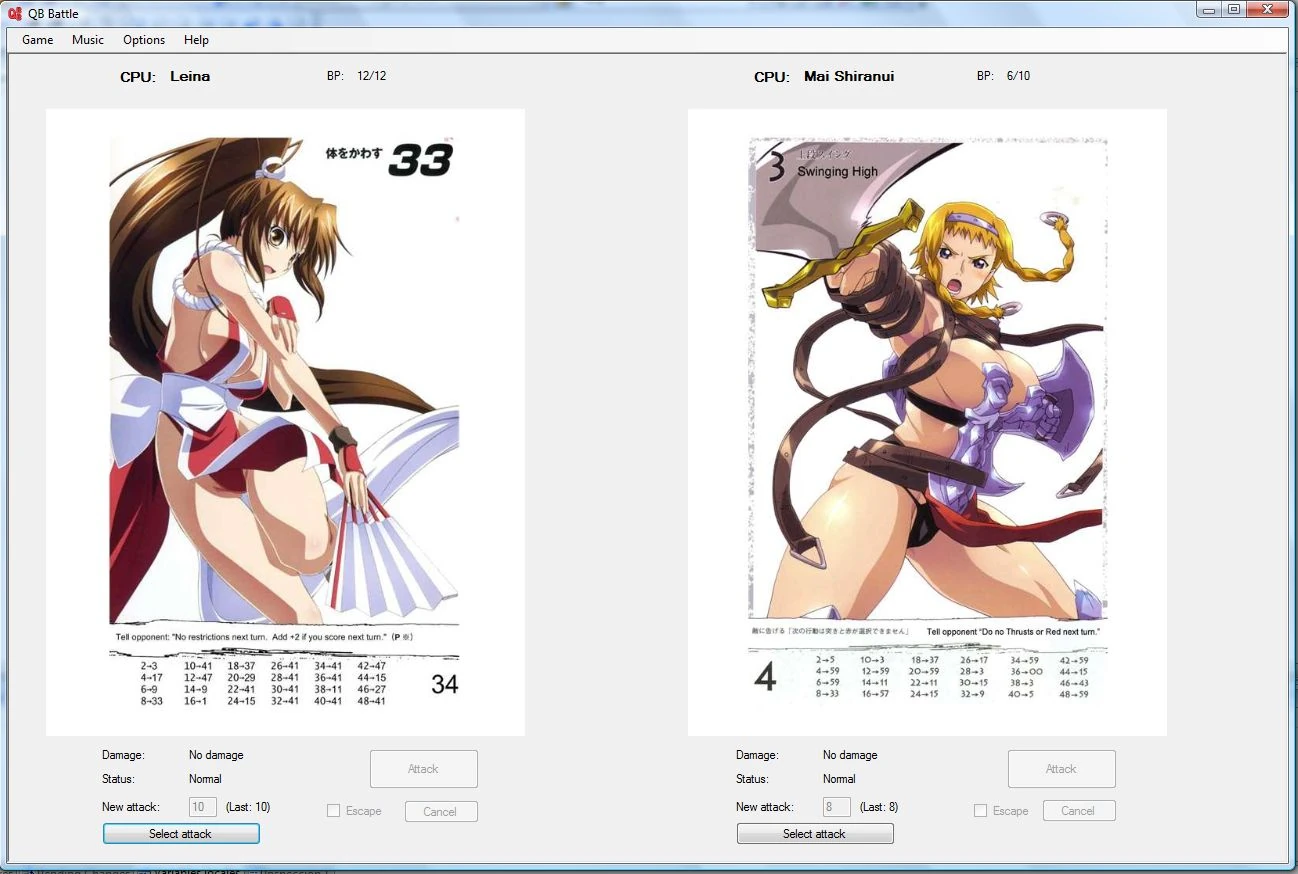1298x874 pixels.
Task: Click the Attack button in Mai Shiranui's panel
Action: (1062, 769)
